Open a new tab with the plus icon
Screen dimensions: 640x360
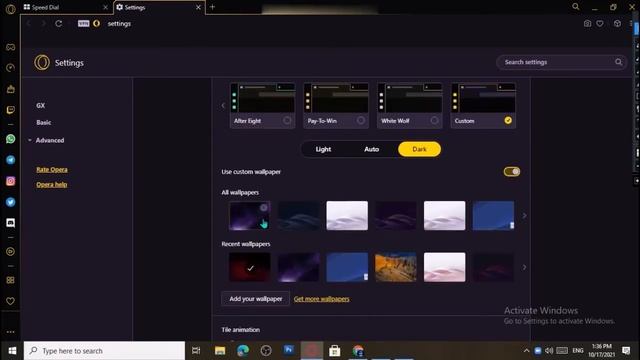point(212,7)
